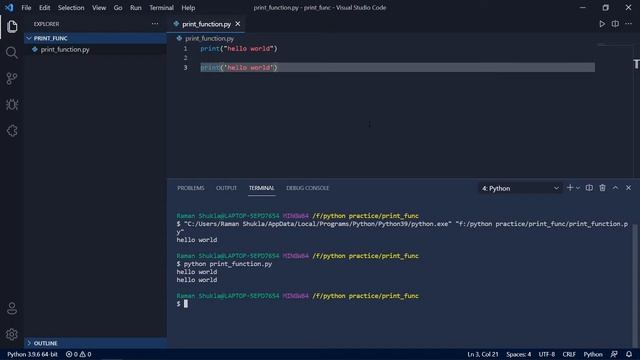640x360 pixels.
Task: Click the terminal prompt cursor line
Action: click(x=182, y=304)
